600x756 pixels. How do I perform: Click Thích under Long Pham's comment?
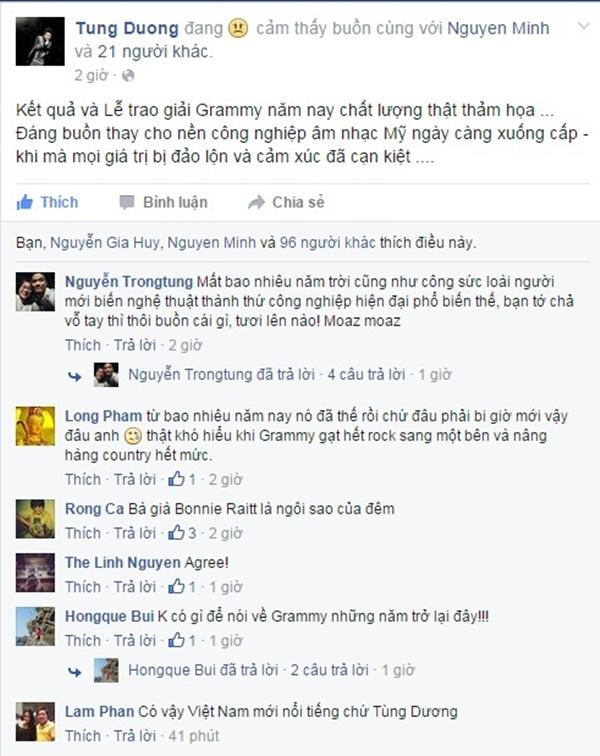coord(83,479)
